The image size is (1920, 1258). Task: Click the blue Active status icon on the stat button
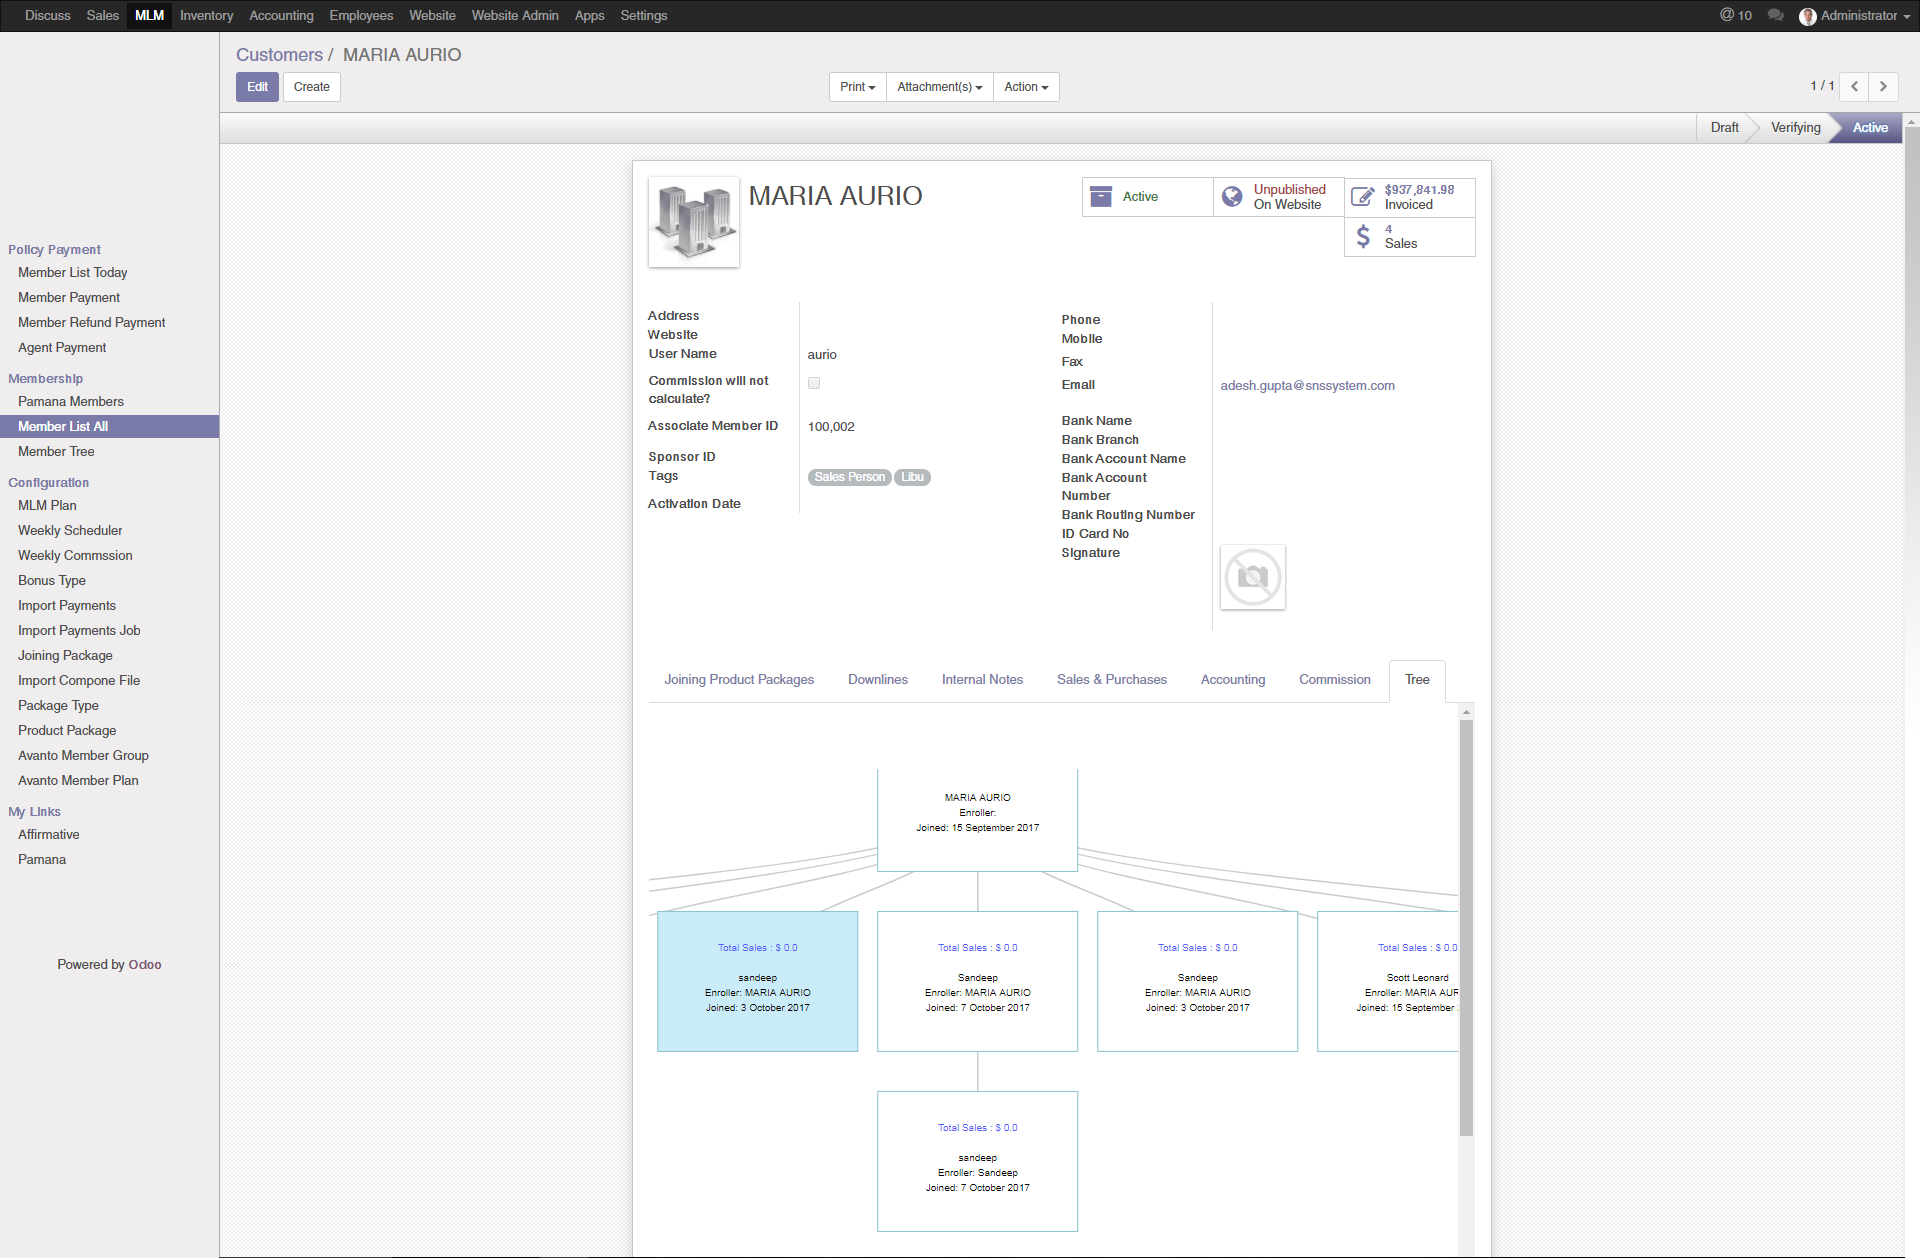(x=1101, y=196)
